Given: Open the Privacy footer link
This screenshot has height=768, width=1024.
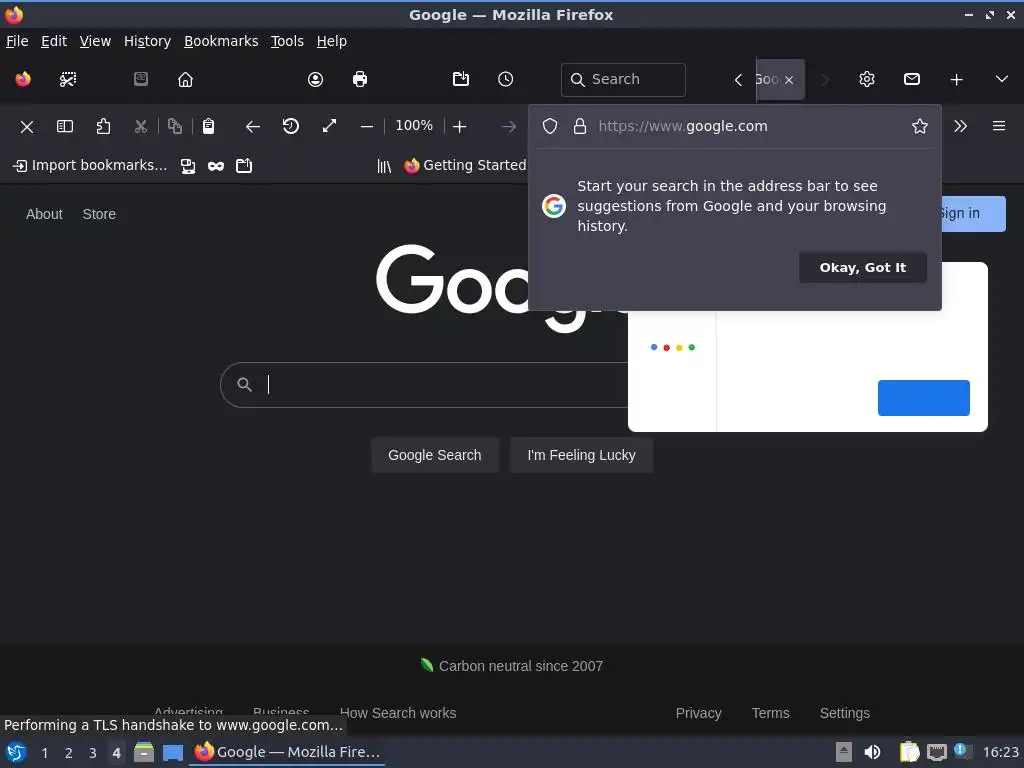Looking at the screenshot, I should click(699, 713).
